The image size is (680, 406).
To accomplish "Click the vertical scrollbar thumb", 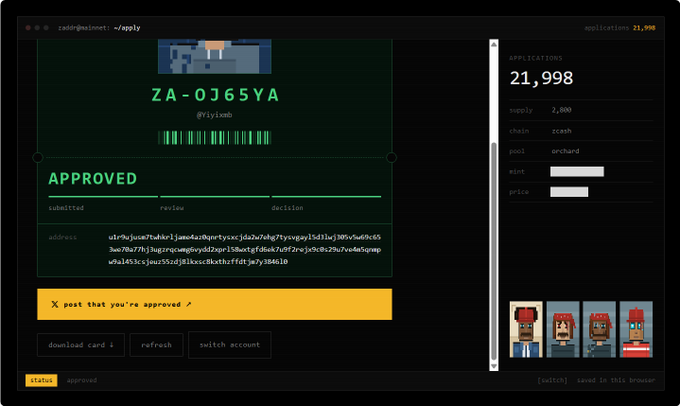I will point(494,252).
